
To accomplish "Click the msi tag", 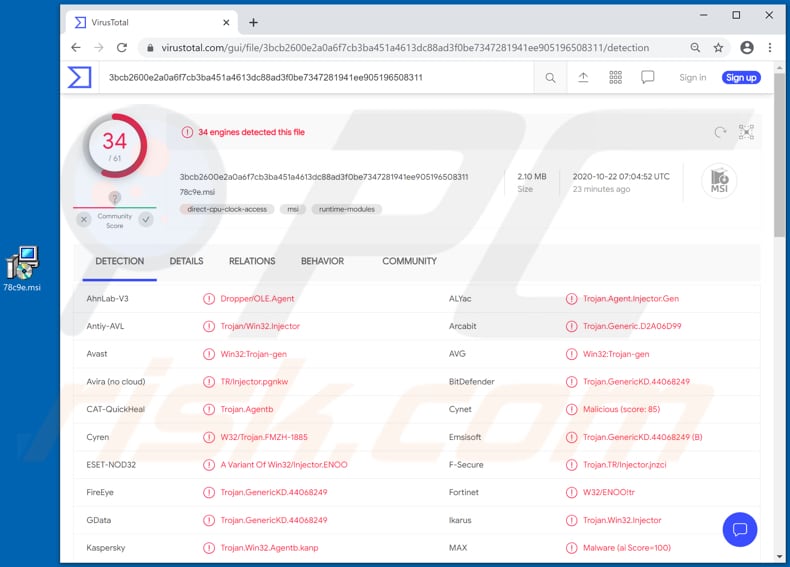I will [x=293, y=209].
